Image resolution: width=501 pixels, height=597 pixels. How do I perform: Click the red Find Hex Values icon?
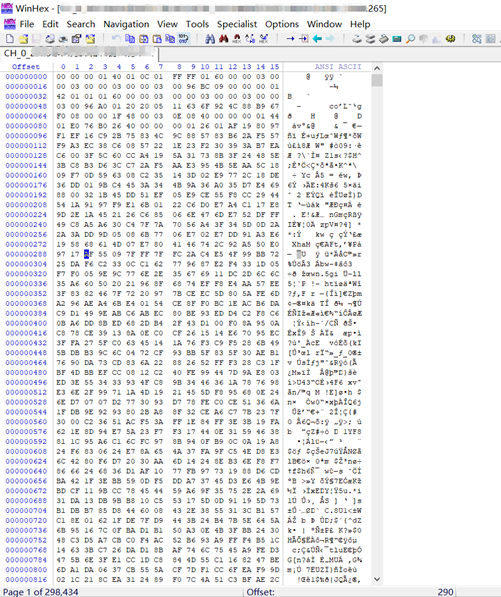click(223, 38)
